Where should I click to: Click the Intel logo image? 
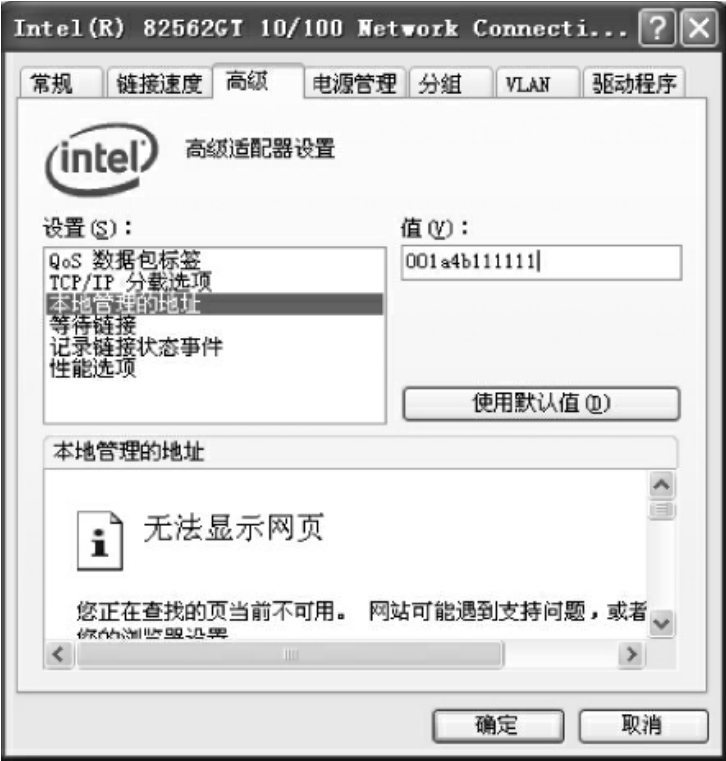[x=101, y=159]
